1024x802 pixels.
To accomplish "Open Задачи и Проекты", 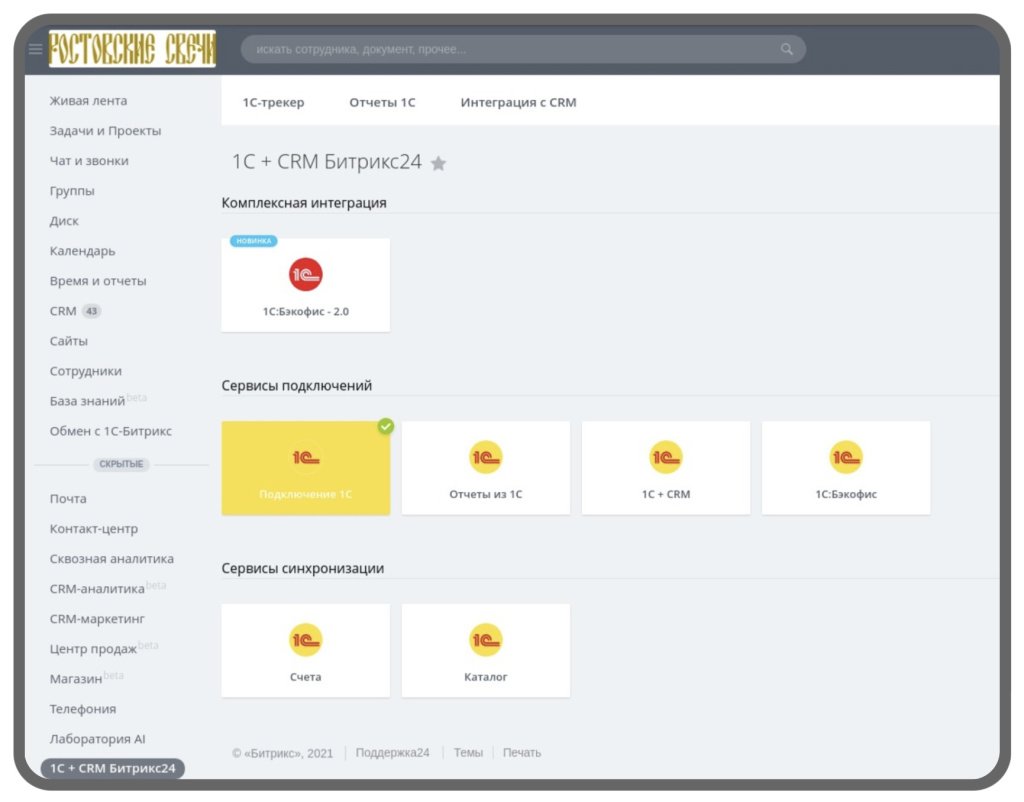I will (x=105, y=131).
